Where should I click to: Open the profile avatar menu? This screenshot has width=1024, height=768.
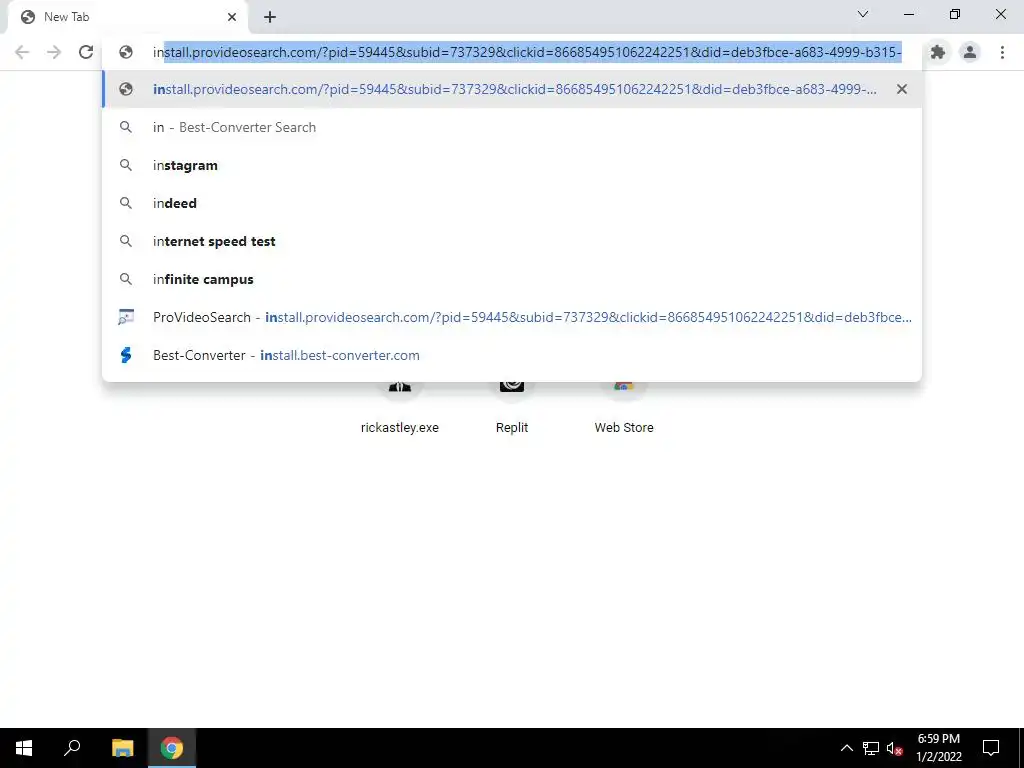tap(970, 52)
